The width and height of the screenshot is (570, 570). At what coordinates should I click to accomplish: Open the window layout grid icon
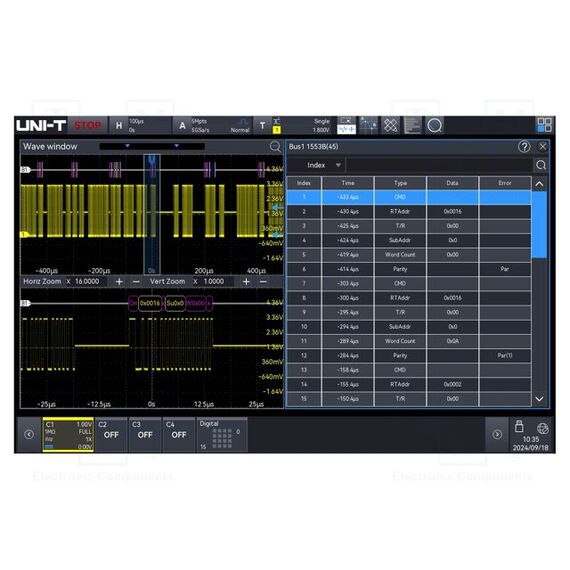point(544,125)
